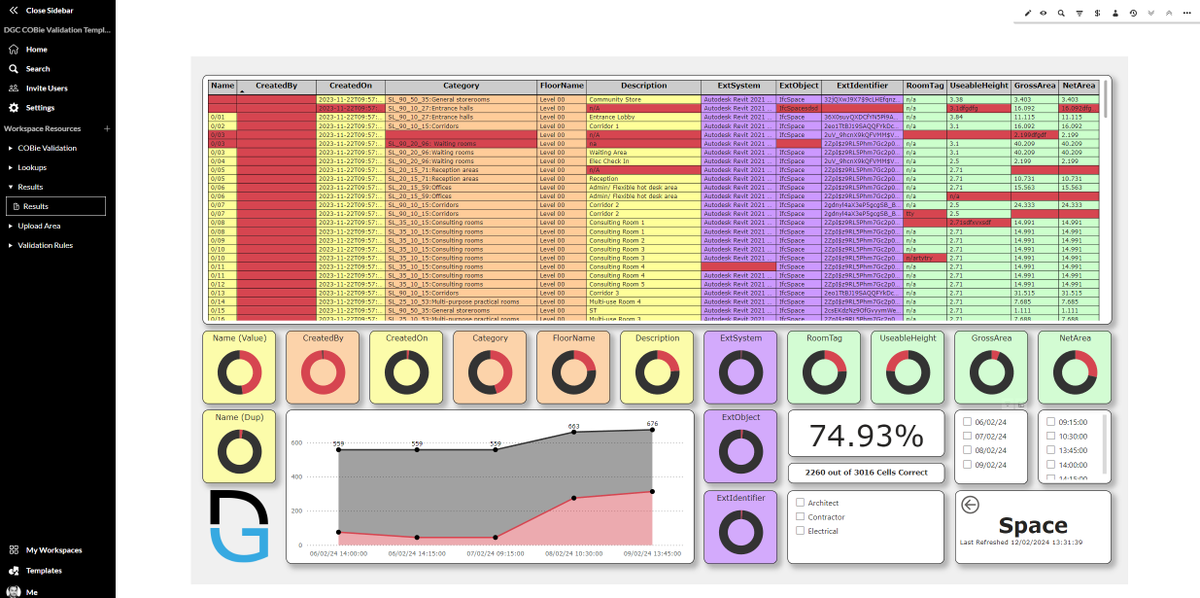
Task: Click the My Workspaces grid icon
Action: pos(13,550)
